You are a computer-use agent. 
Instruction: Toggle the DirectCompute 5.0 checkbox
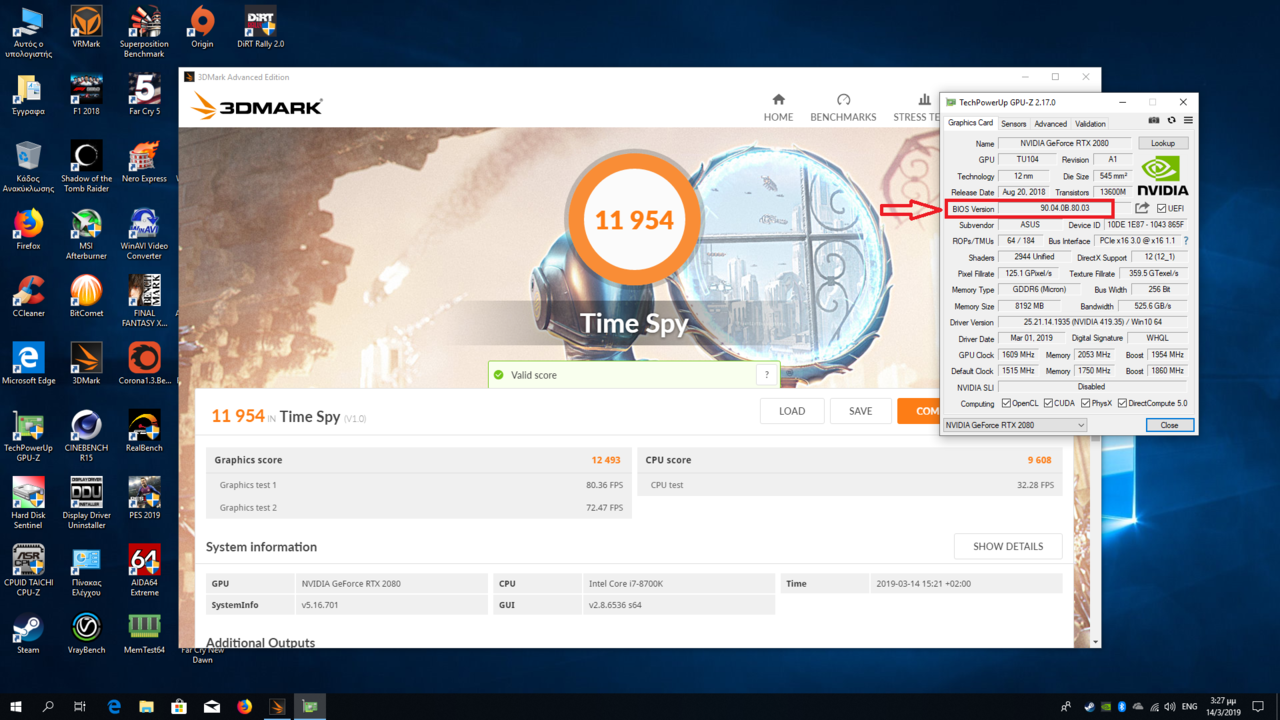click(1122, 403)
